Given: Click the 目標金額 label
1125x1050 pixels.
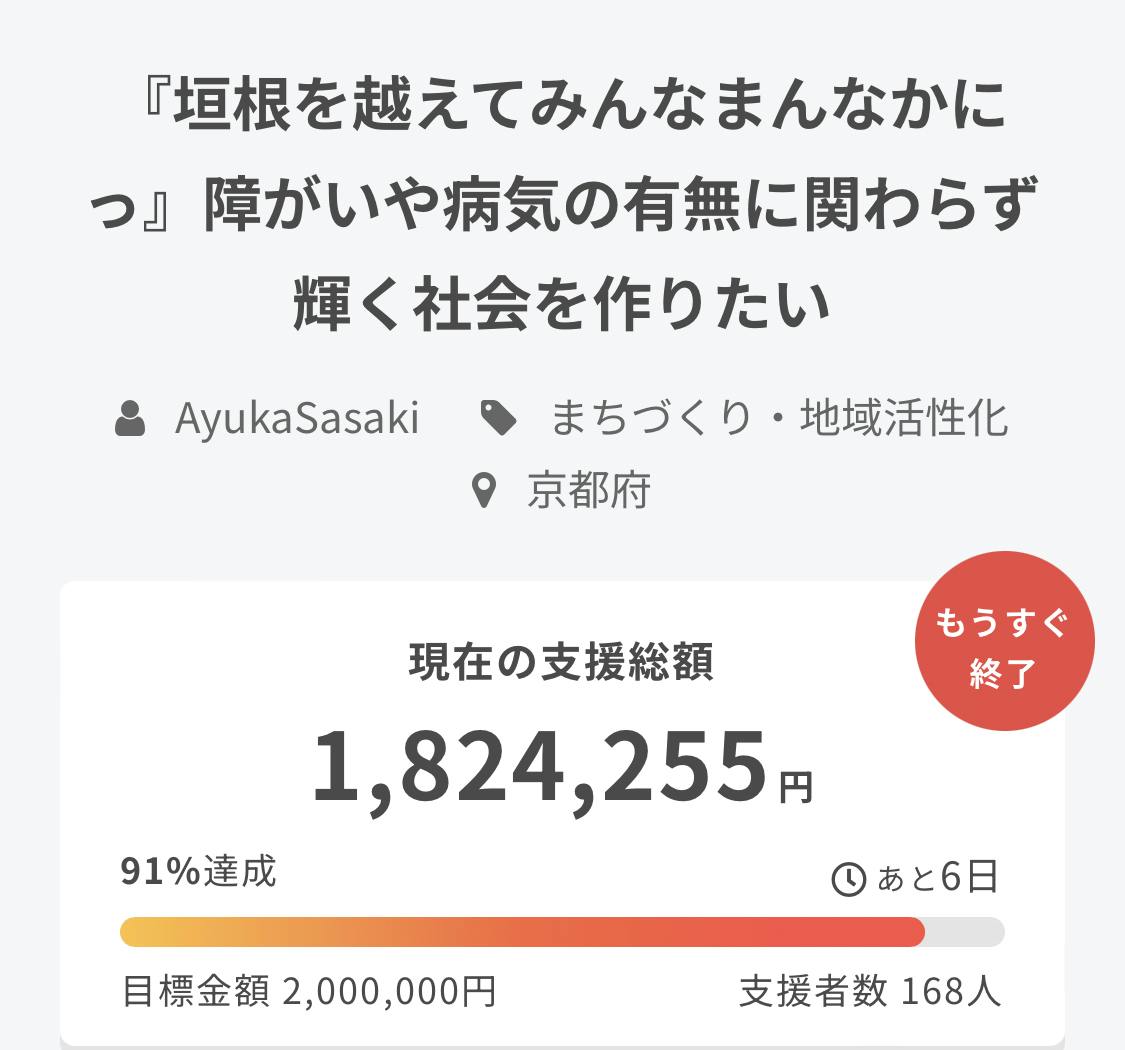Looking at the screenshot, I should pos(195,992).
